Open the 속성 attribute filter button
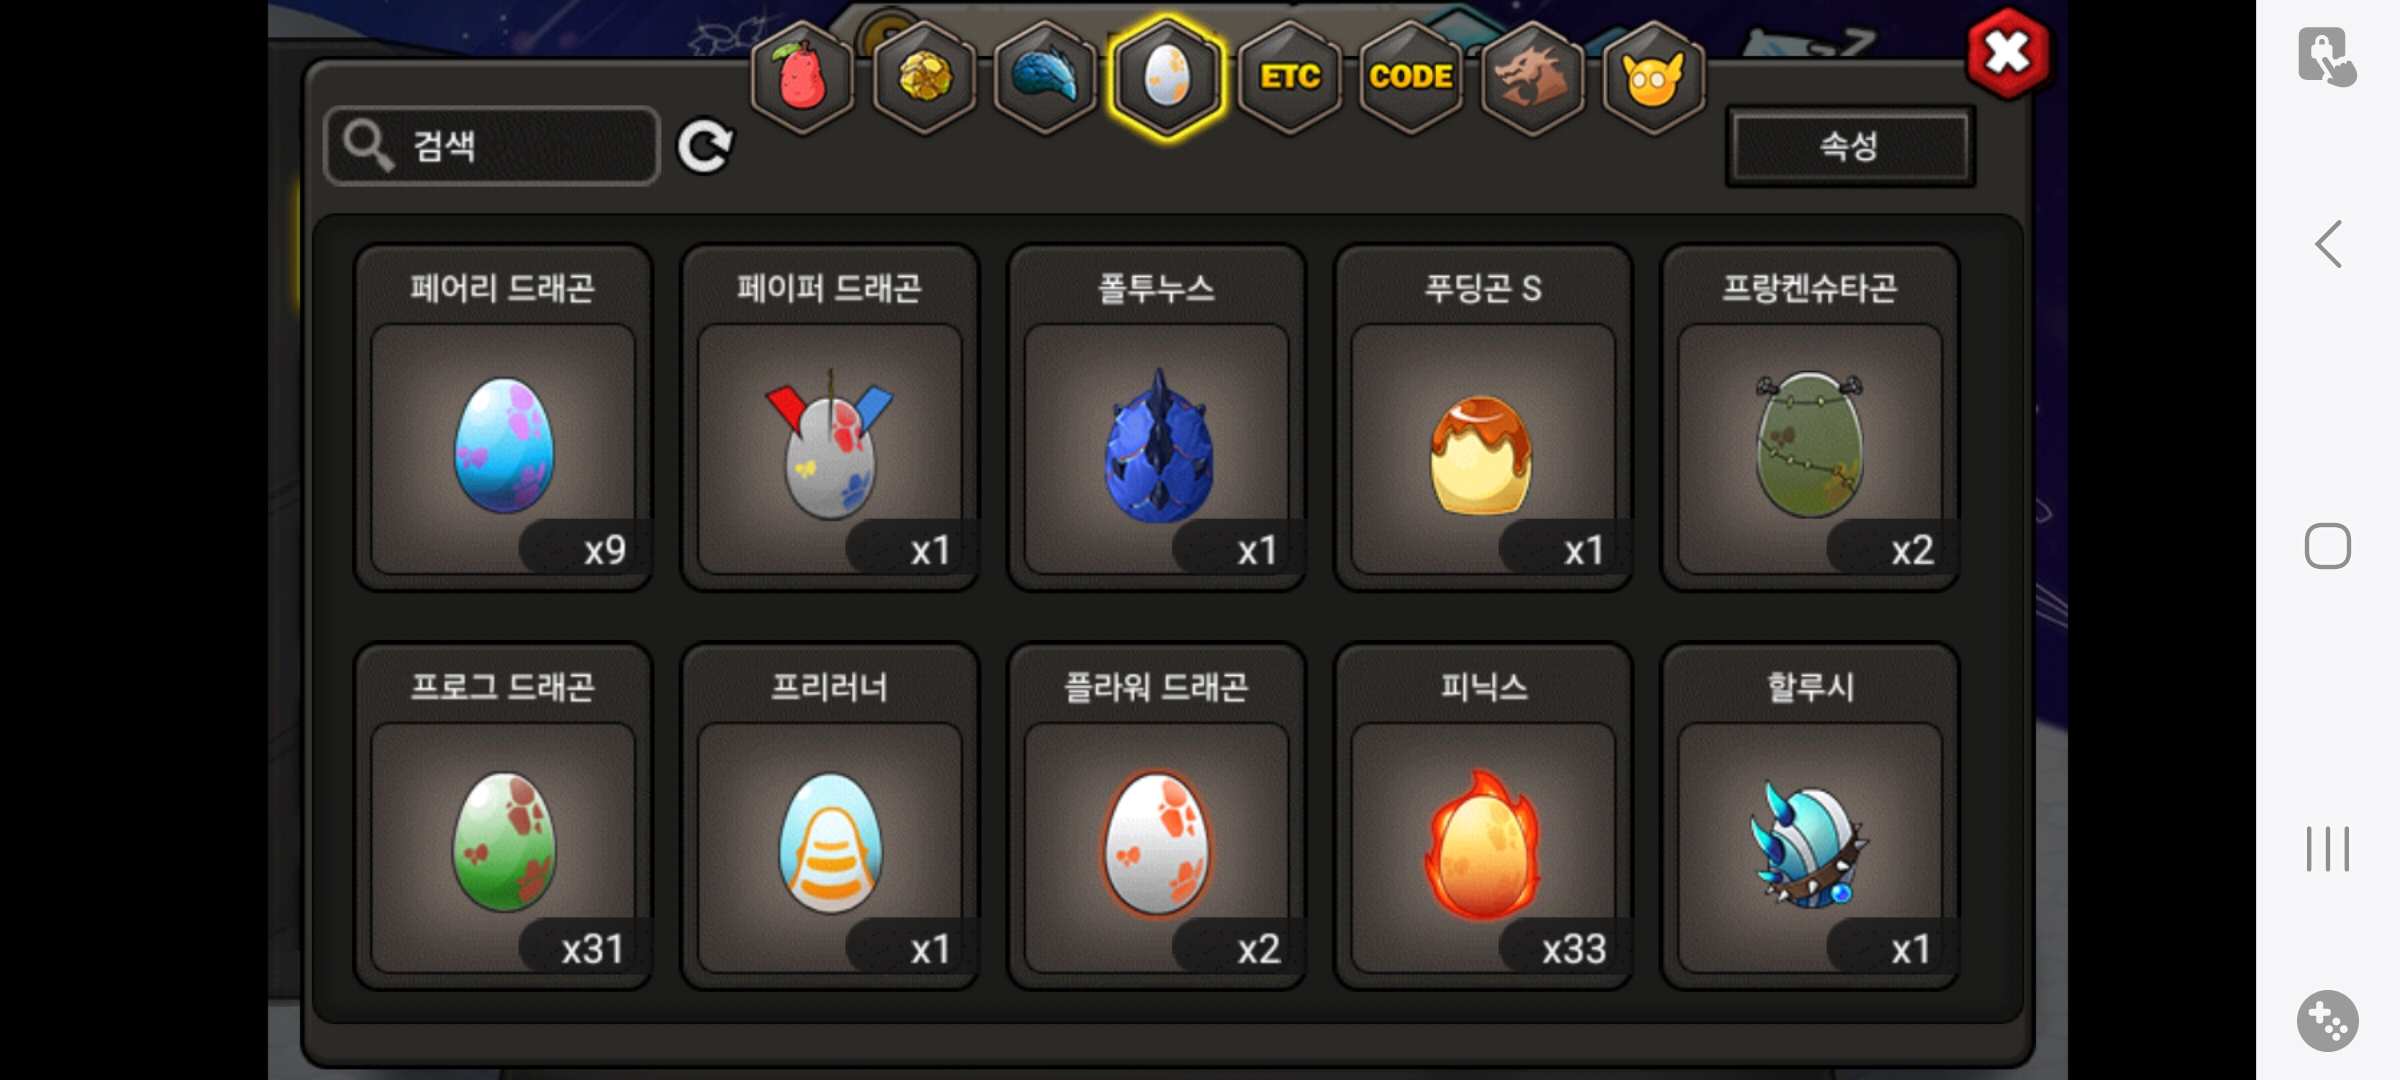This screenshot has width=2400, height=1080. pyautogui.click(x=1850, y=146)
